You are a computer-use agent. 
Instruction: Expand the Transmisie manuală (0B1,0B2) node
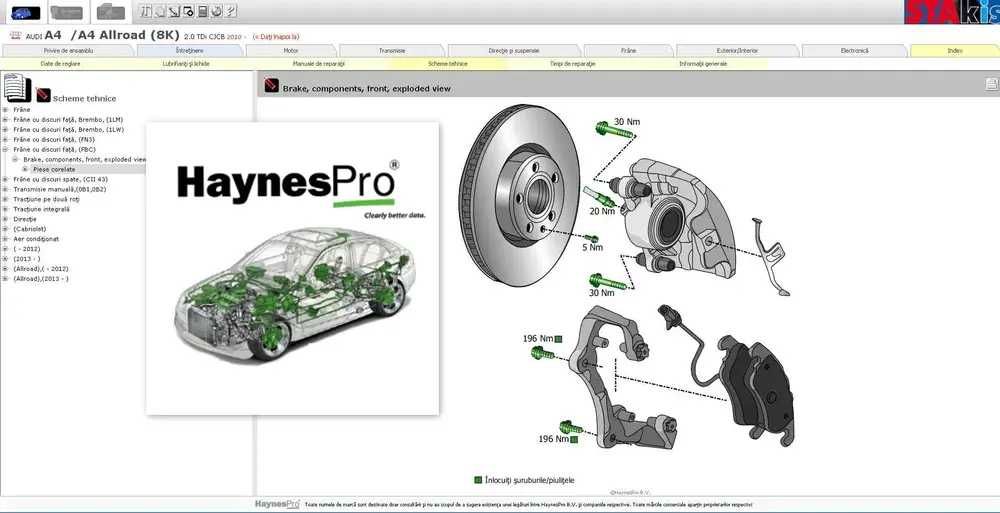pyautogui.click(x=5, y=189)
